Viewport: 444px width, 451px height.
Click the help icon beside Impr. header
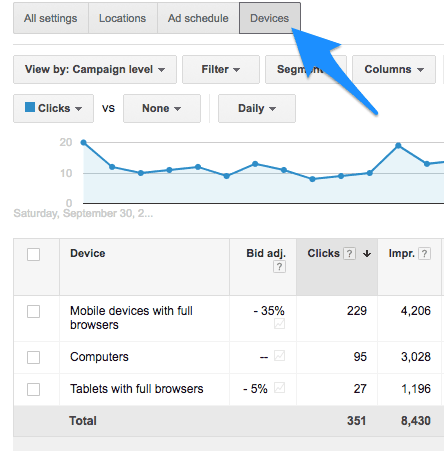point(424,254)
